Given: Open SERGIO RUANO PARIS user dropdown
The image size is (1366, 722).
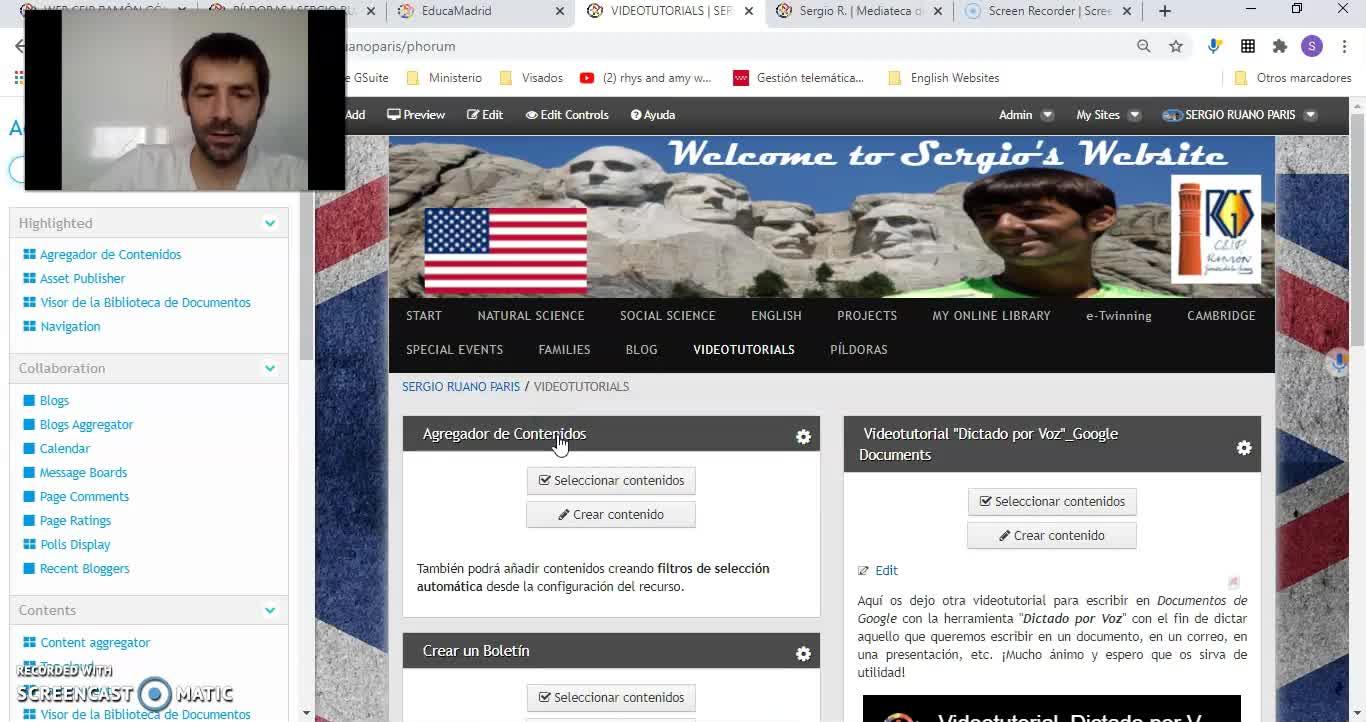Looking at the screenshot, I should coord(1240,115).
